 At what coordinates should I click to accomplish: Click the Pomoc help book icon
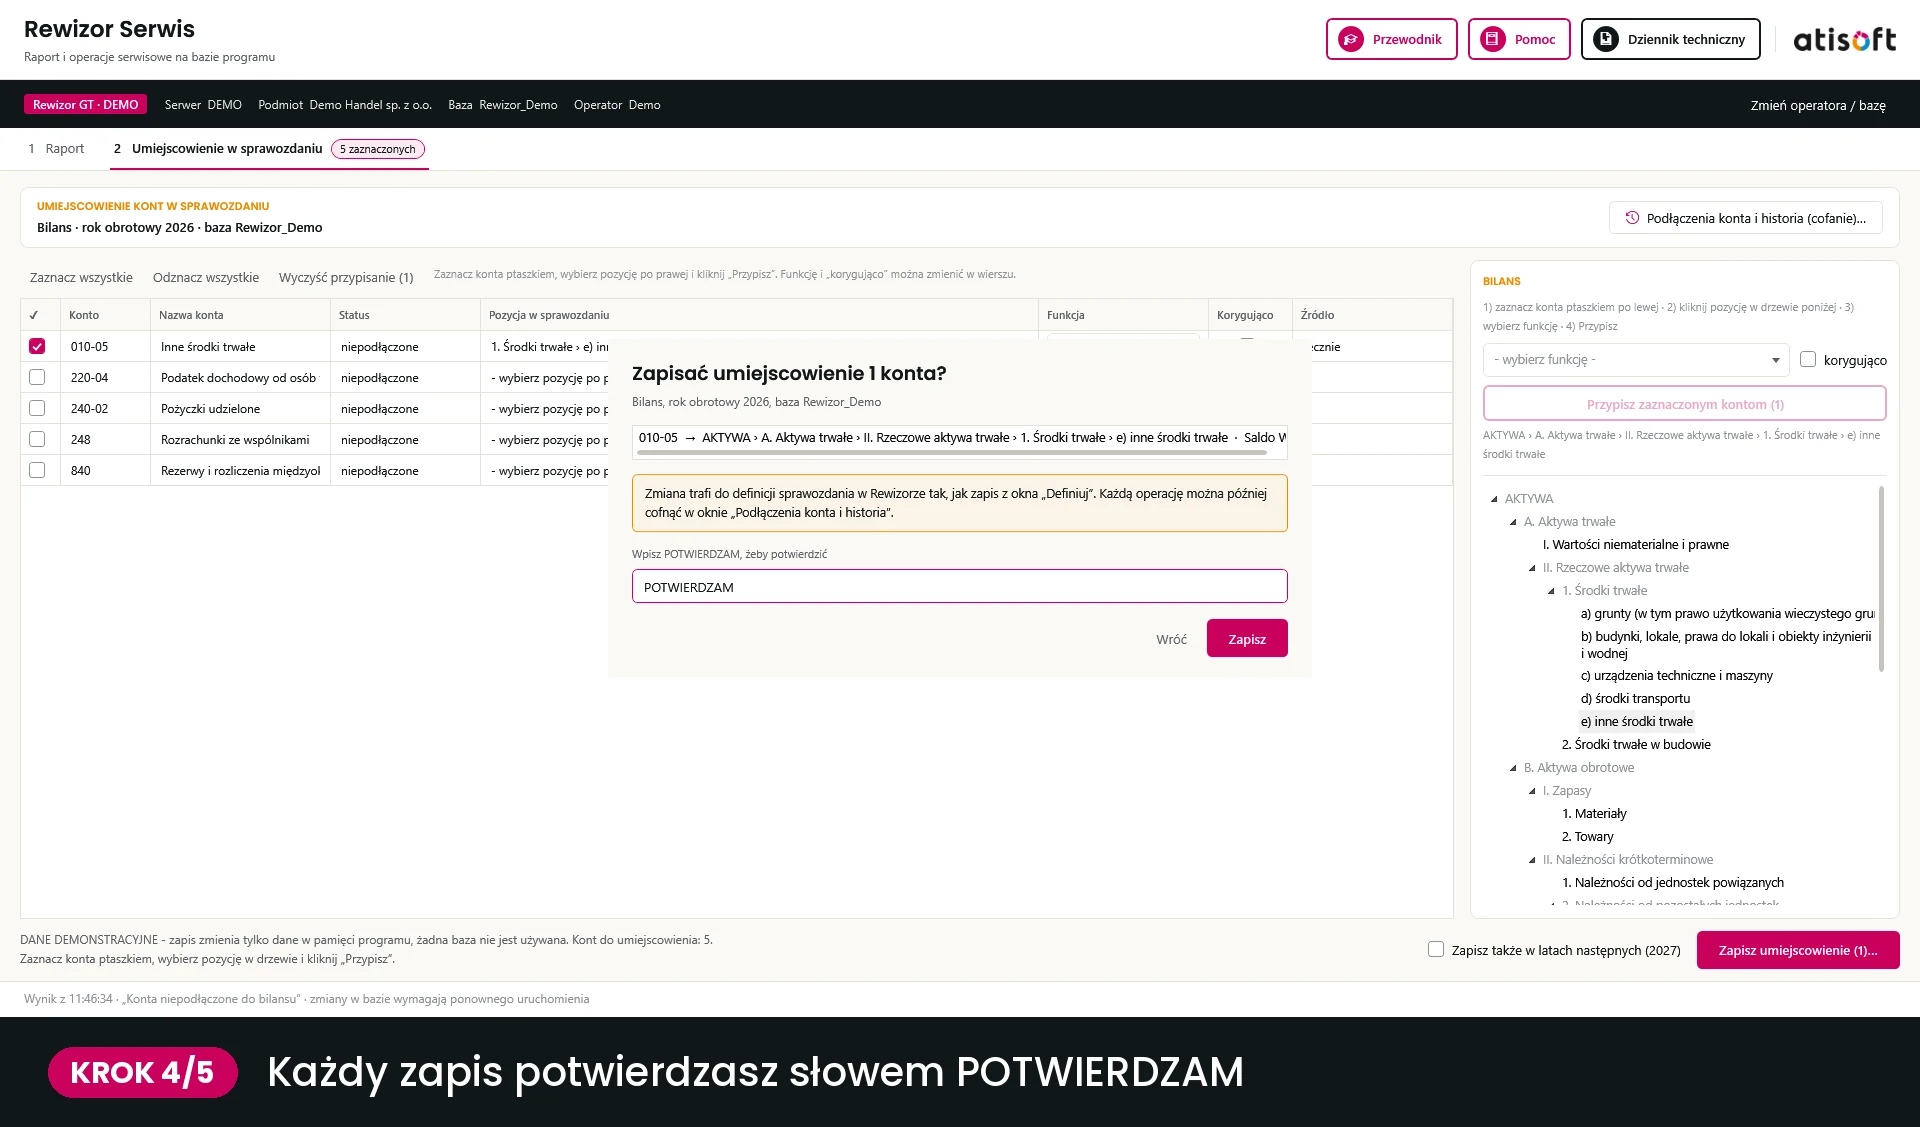[x=1493, y=39]
